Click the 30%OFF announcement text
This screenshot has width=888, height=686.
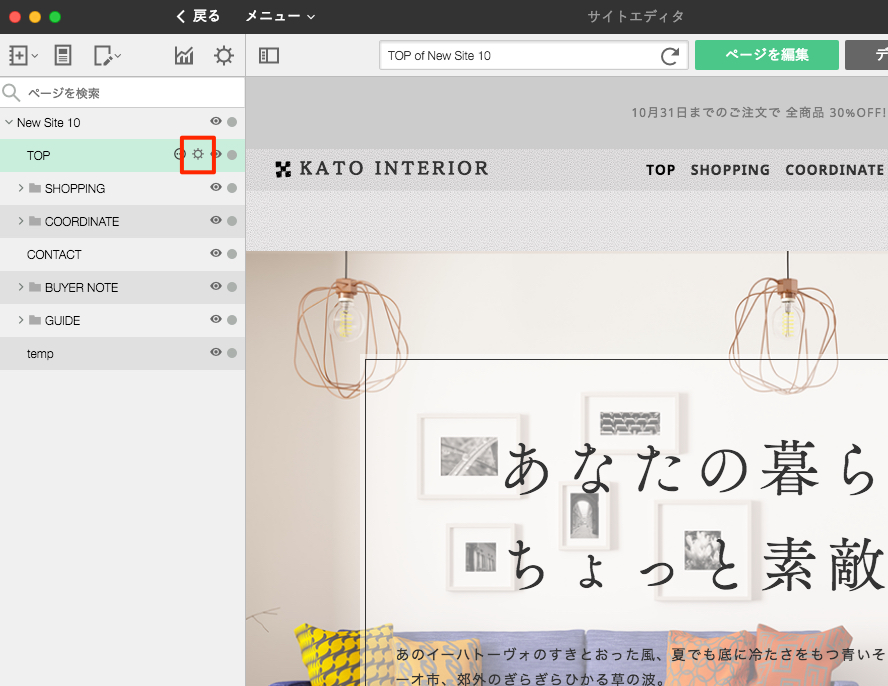click(758, 113)
